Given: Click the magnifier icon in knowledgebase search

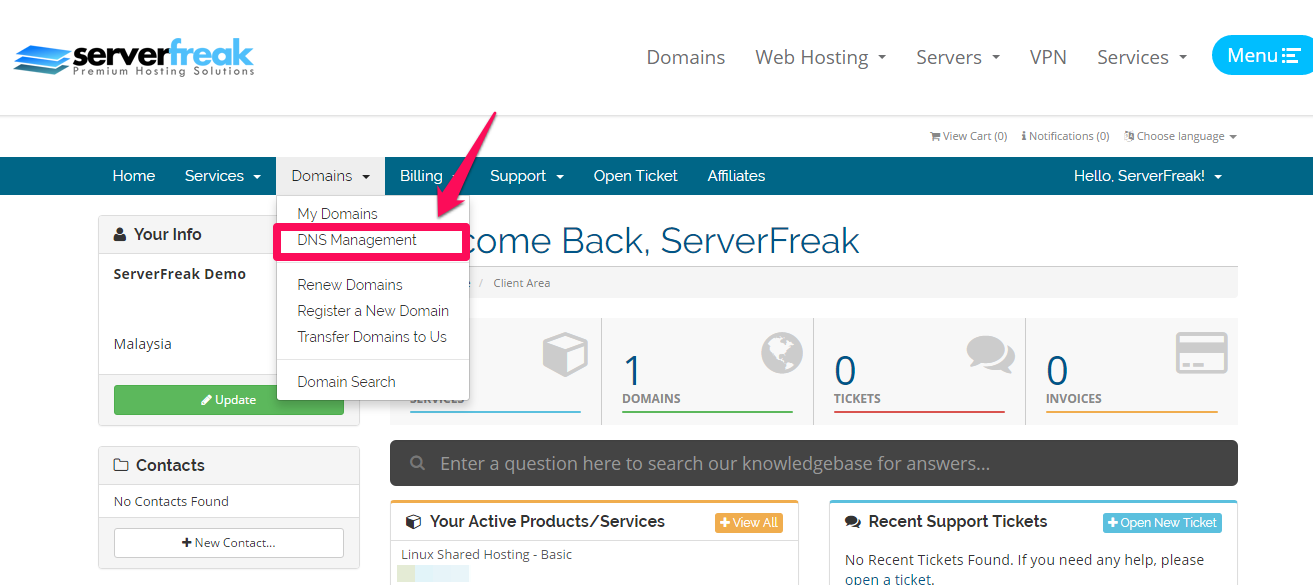Looking at the screenshot, I should (x=417, y=464).
